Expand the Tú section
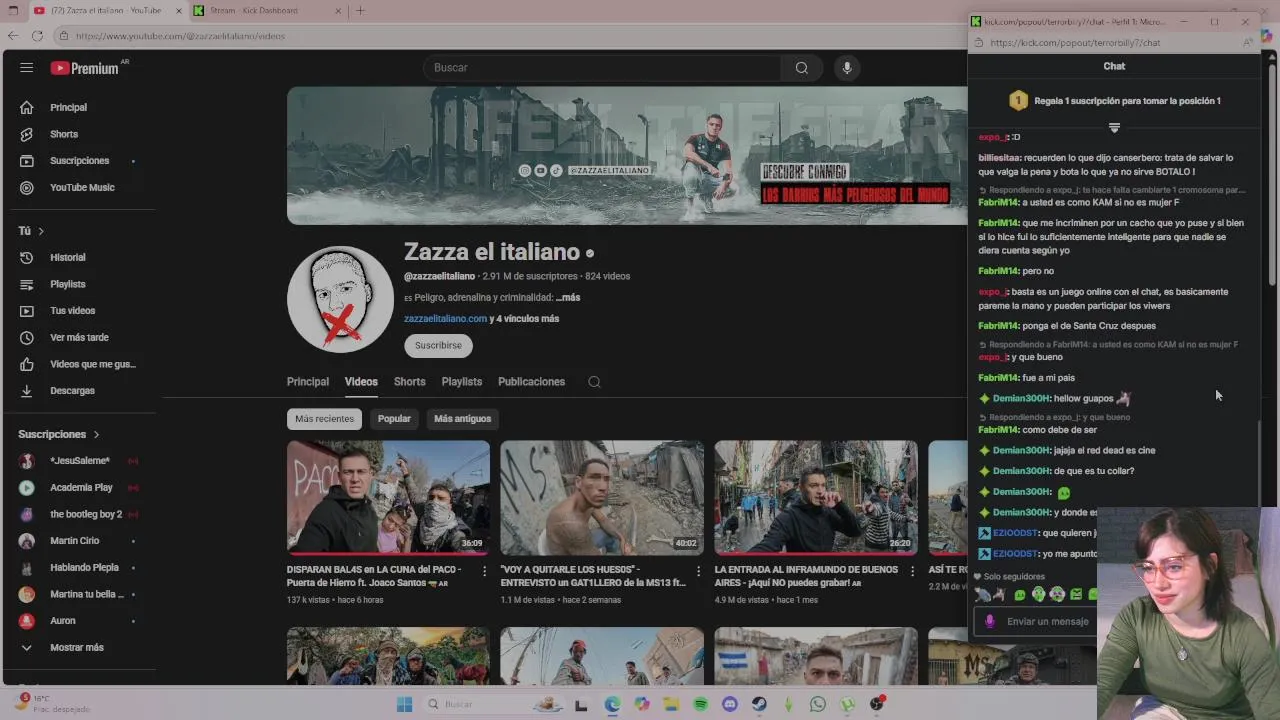 pos(31,231)
